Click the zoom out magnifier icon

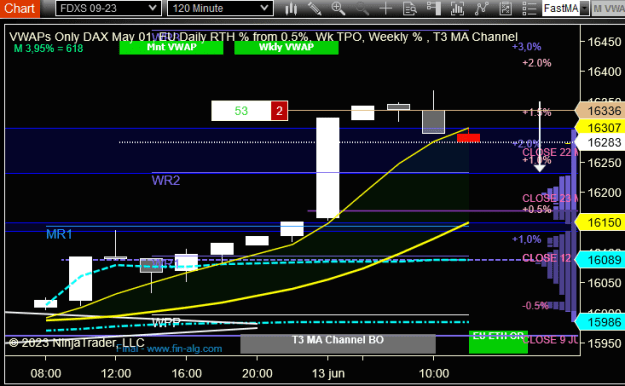point(362,8)
